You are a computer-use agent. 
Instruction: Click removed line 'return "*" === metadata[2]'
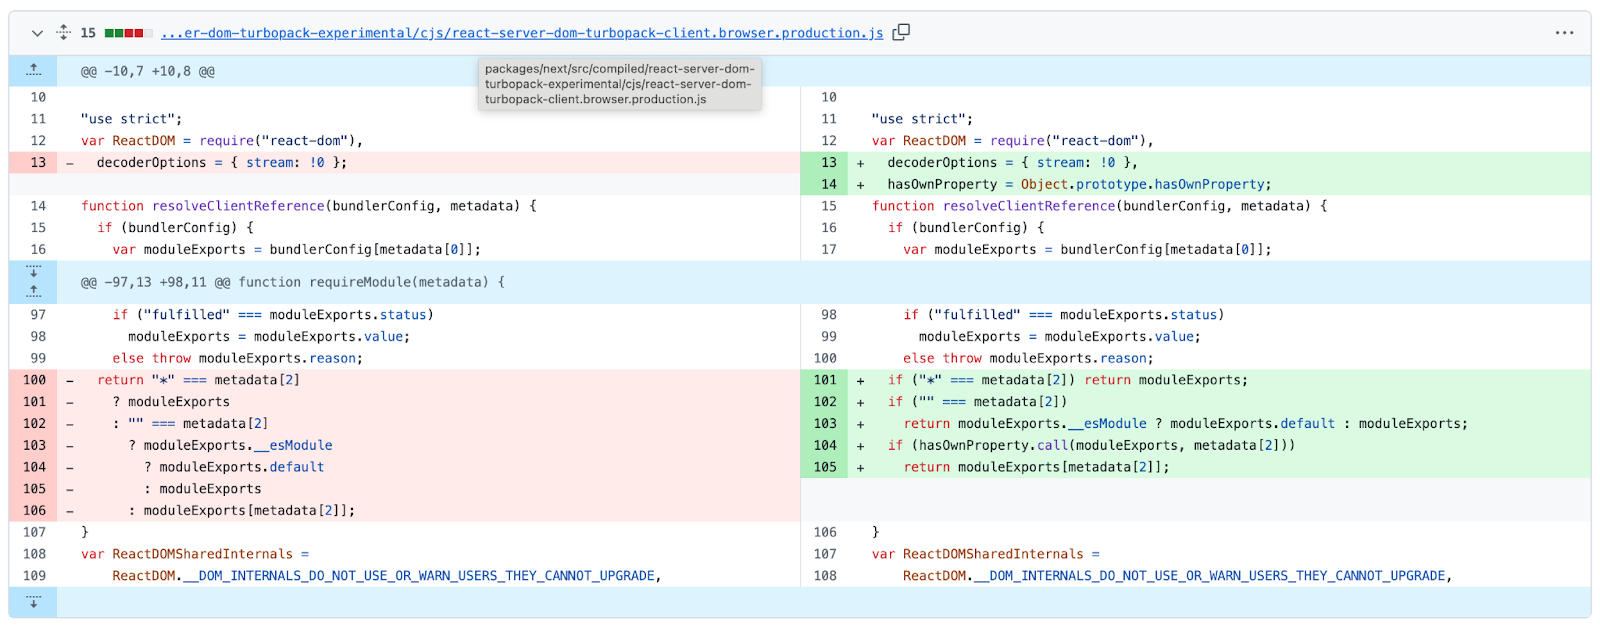[198, 380]
